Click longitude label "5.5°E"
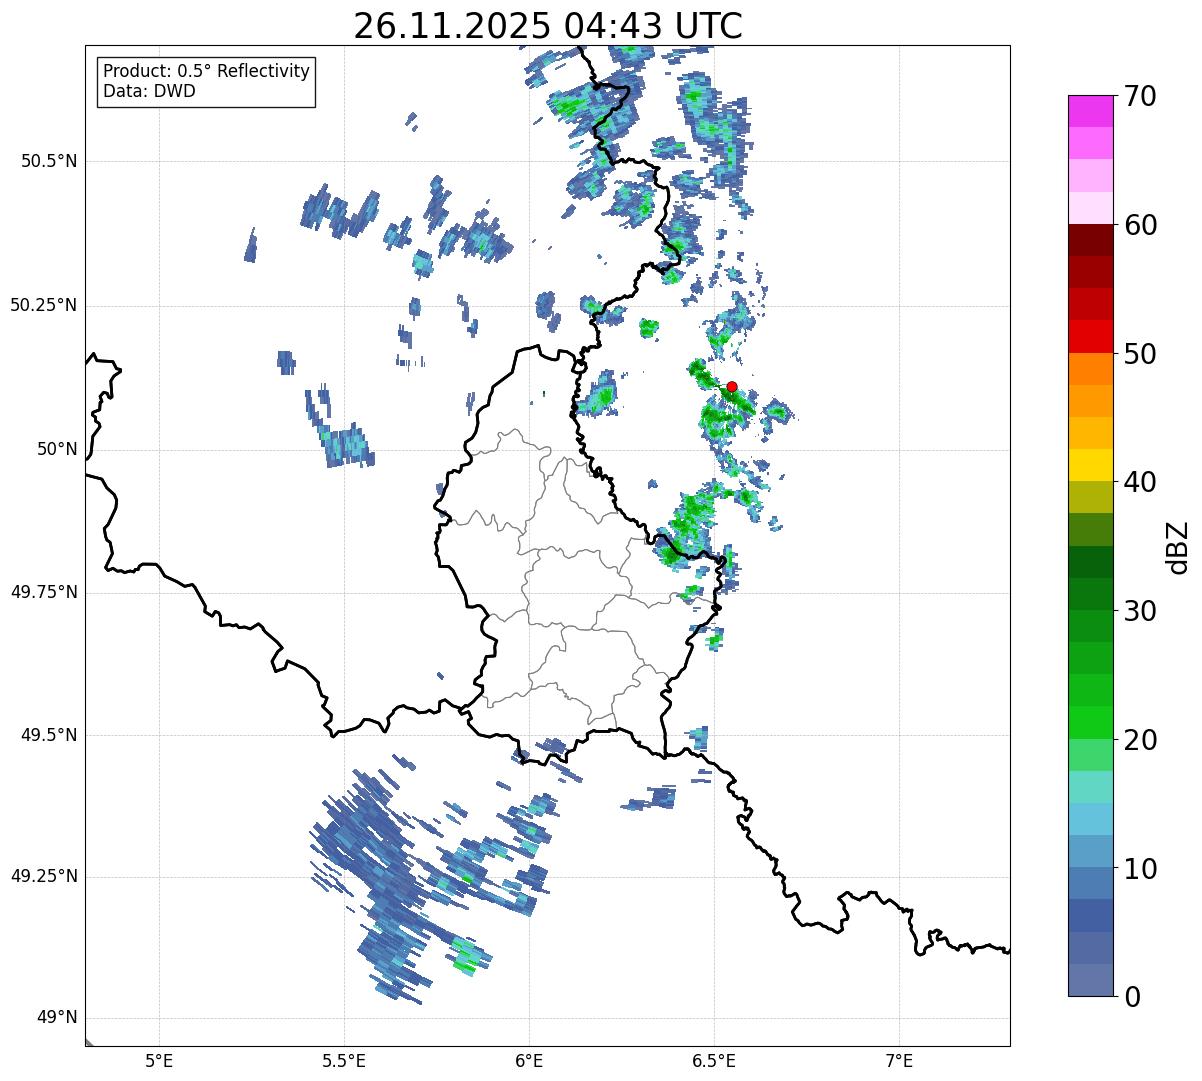The width and height of the screenshot is (1202, 1081). point(344,1060)
